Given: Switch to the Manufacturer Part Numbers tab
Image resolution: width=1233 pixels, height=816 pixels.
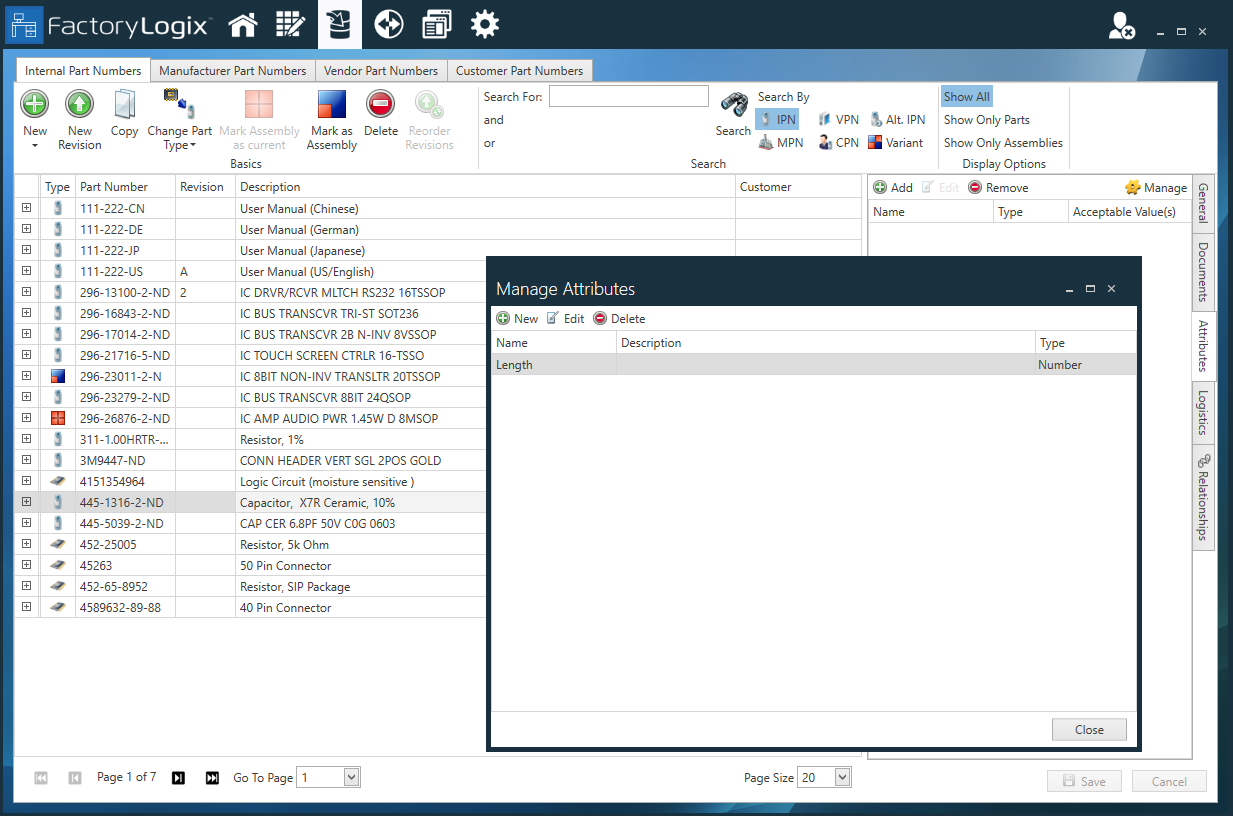Looking at the screenshot, I should (x=232, y=70).
